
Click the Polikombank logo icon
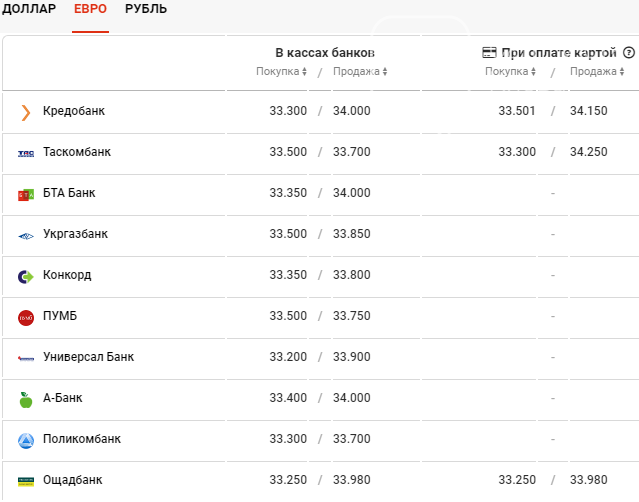point(26,440)
